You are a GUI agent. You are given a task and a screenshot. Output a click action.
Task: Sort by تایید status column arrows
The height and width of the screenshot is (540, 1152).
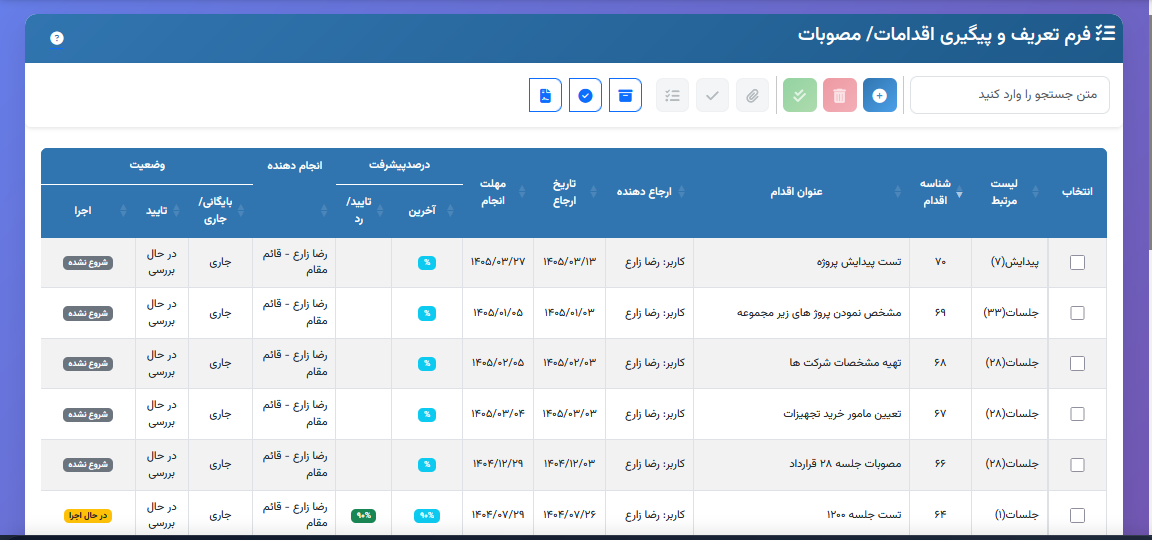[176, 211]
